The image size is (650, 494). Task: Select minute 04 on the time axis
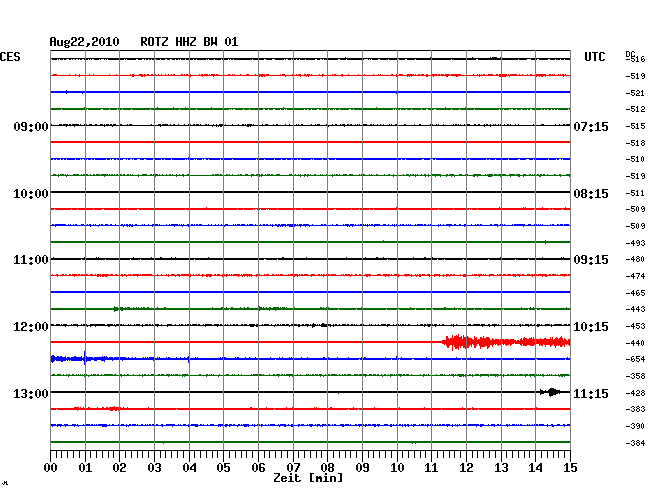(189, 468)
